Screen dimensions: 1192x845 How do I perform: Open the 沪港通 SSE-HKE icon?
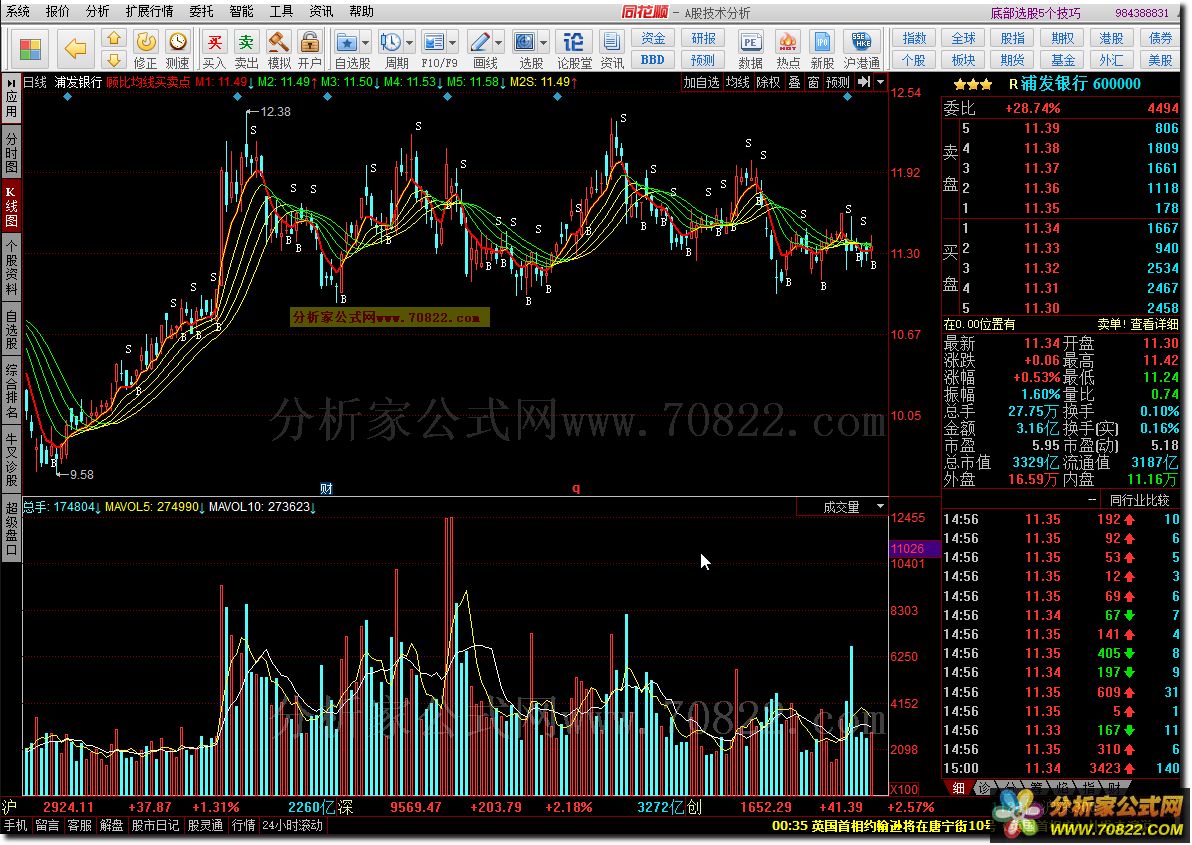point(861,50)
